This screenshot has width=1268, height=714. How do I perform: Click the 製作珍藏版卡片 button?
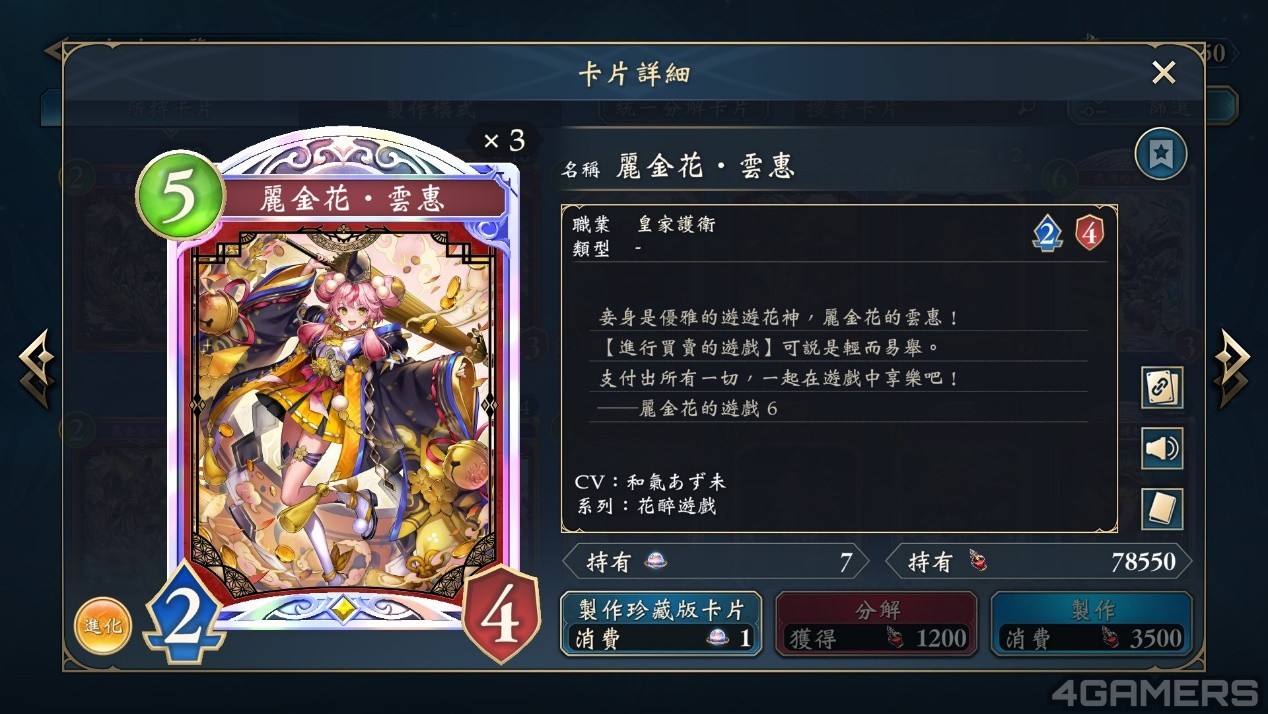(x=661, y=624)
